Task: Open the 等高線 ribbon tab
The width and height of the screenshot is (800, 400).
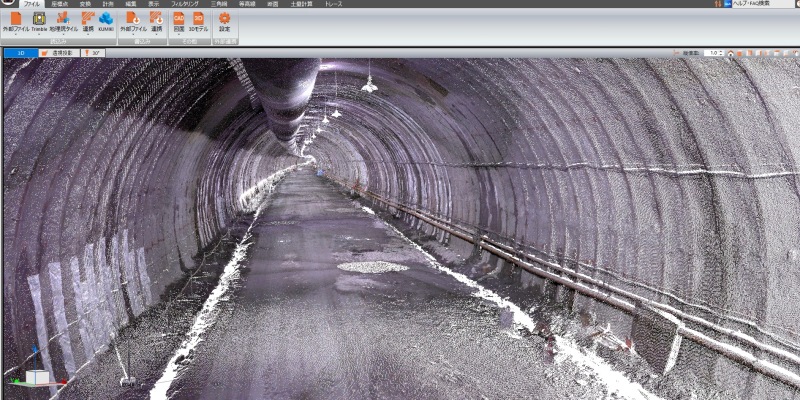Action: click(x=247, y=4)
